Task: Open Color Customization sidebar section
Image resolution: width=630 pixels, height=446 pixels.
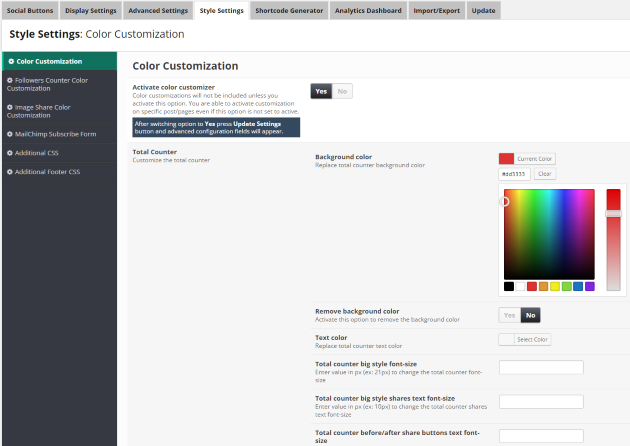Action: (59, 61)
